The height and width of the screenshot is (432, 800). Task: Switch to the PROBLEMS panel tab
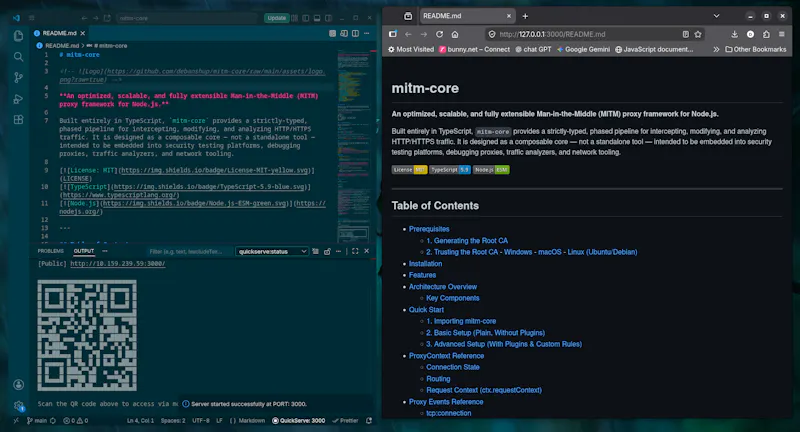[51, 251]
